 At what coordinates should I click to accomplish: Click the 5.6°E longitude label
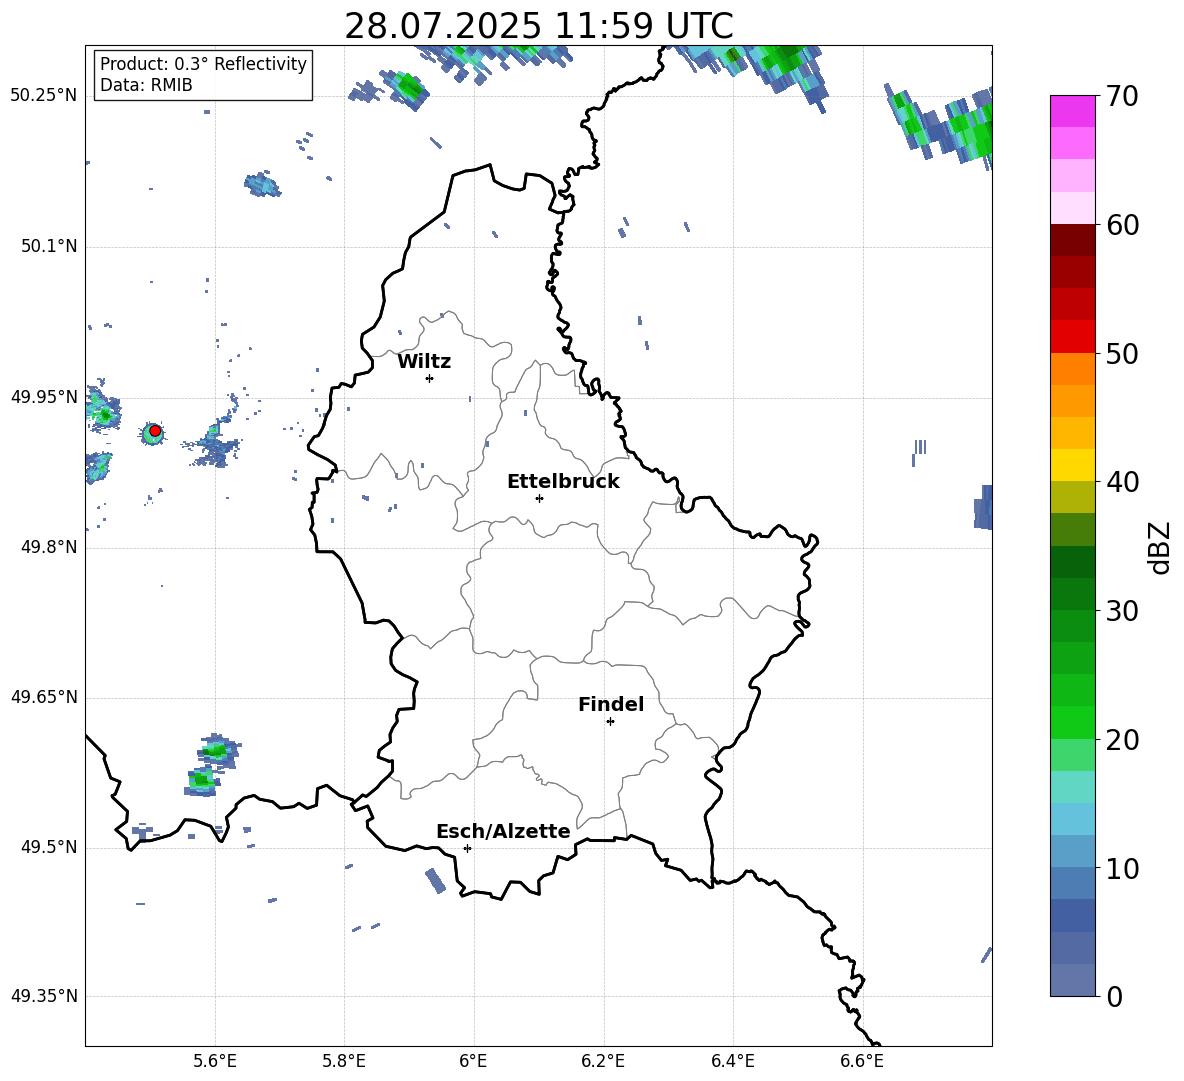click(214, 1061)
